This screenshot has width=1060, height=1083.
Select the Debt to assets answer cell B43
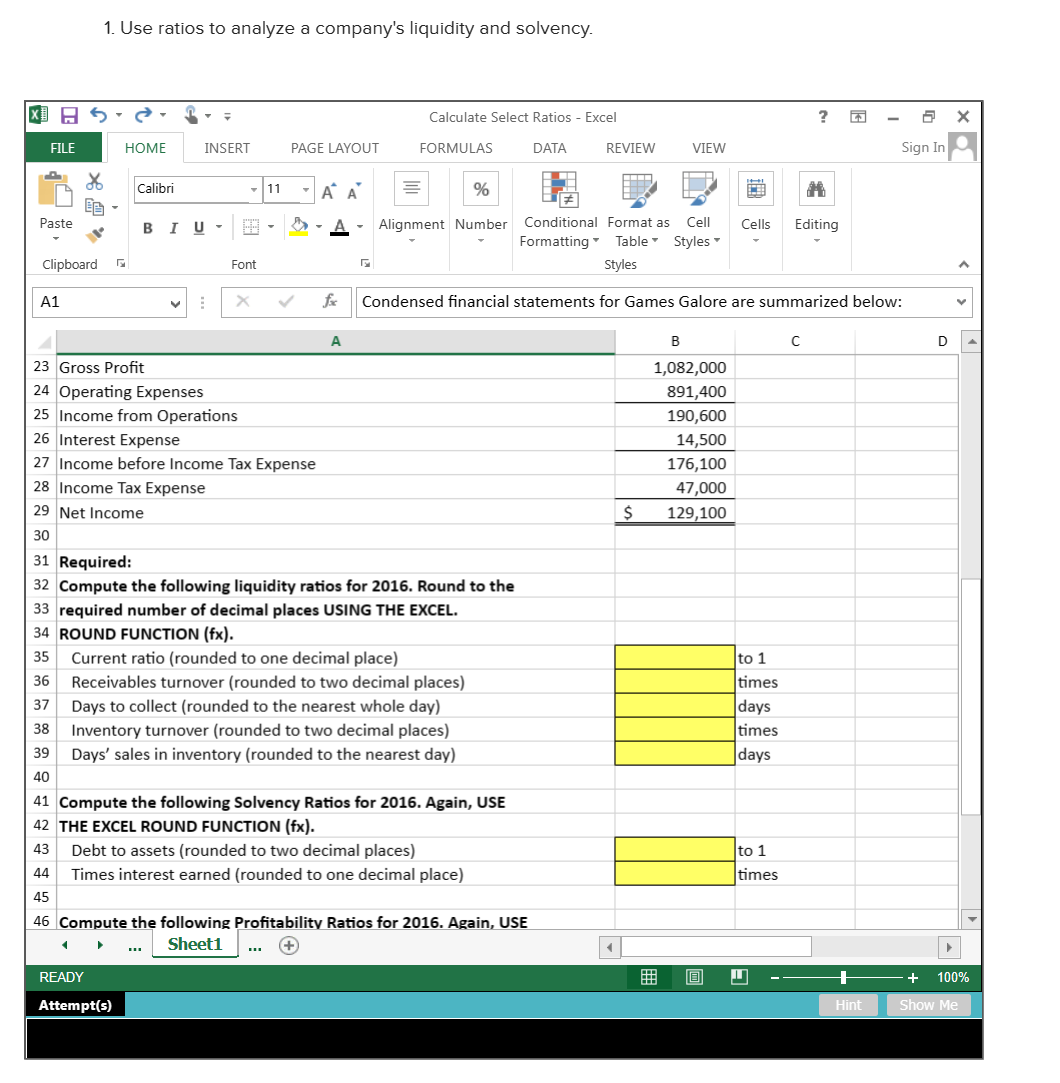click(675, 850)
